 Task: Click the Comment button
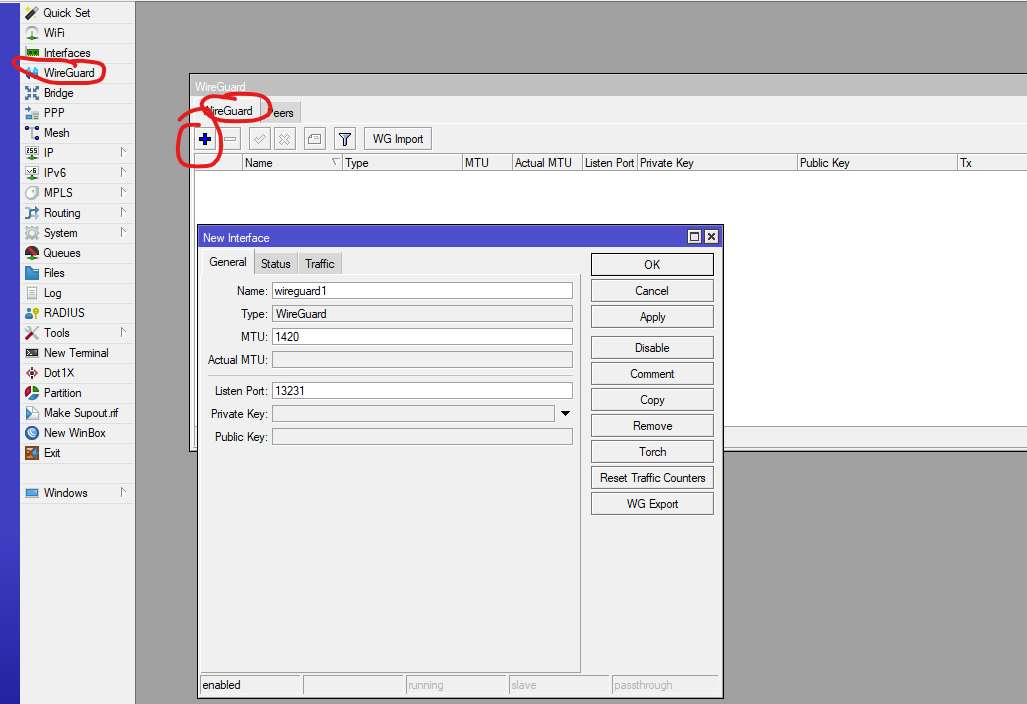click(652, 374)
